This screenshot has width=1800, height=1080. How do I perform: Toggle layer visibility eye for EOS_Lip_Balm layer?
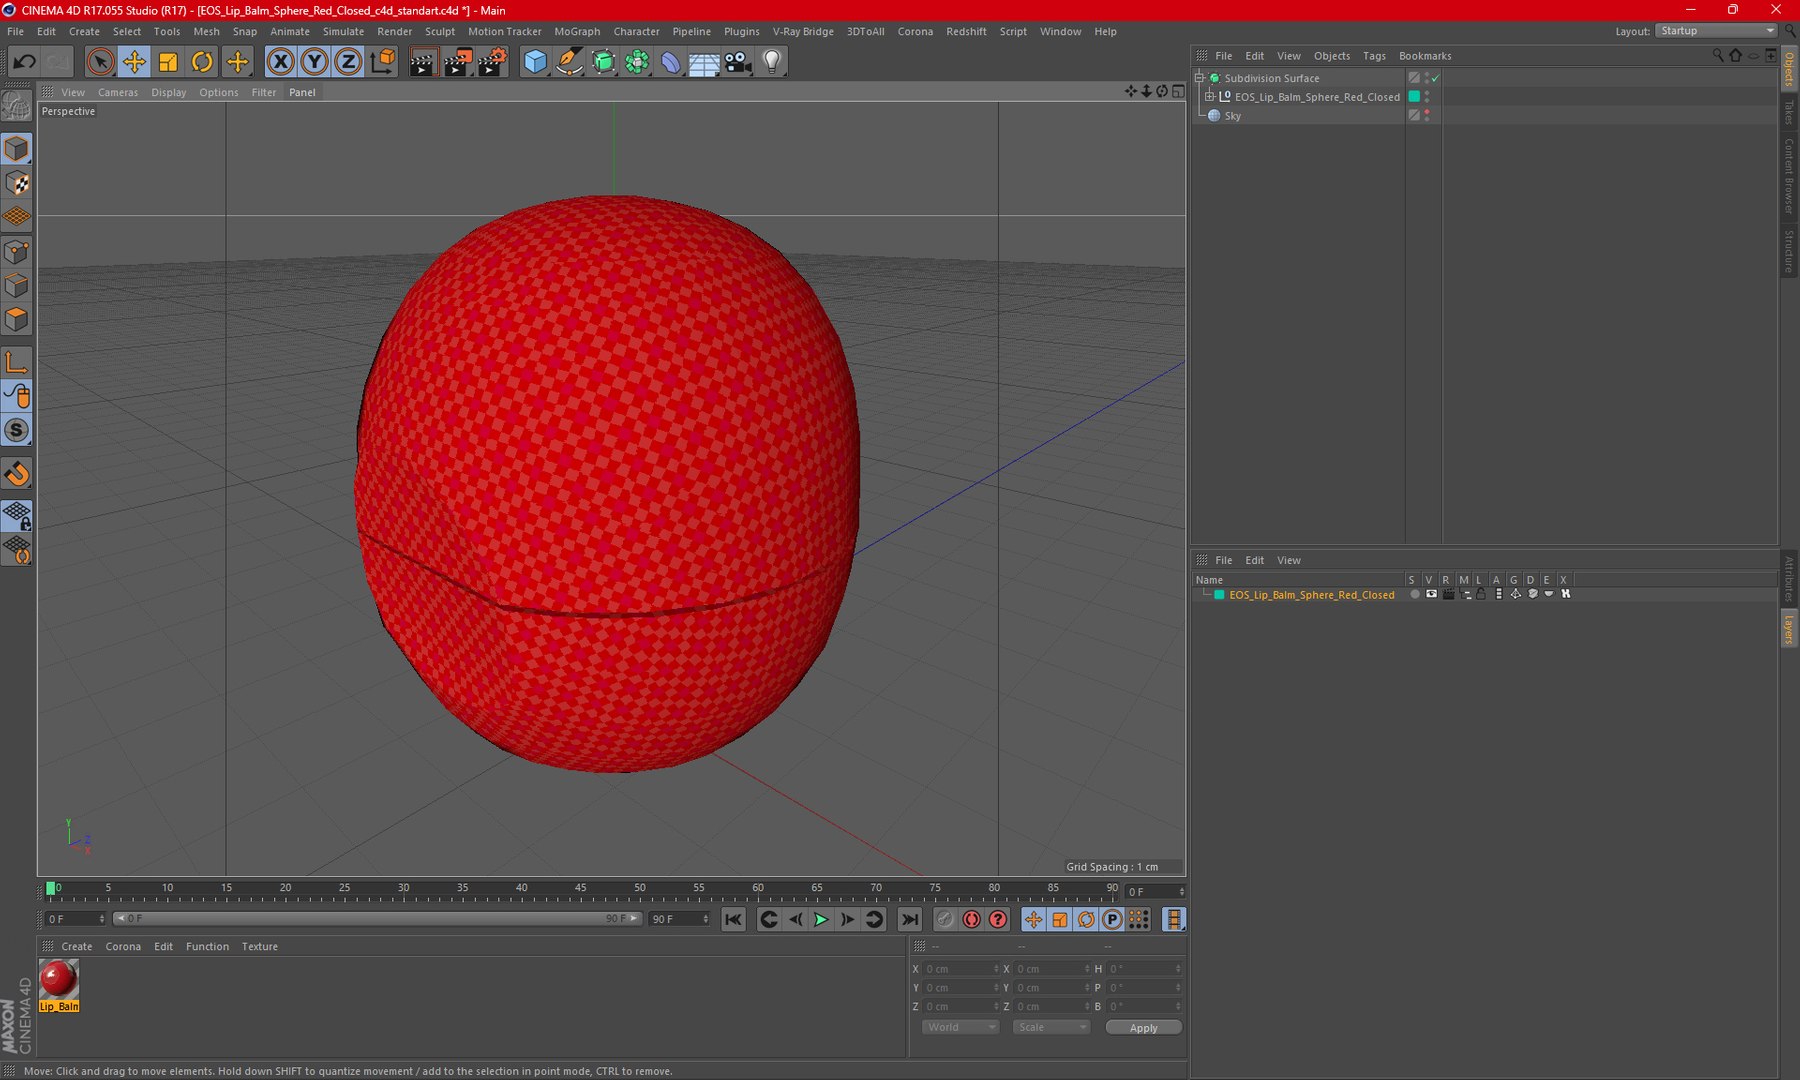(1431, 594)
